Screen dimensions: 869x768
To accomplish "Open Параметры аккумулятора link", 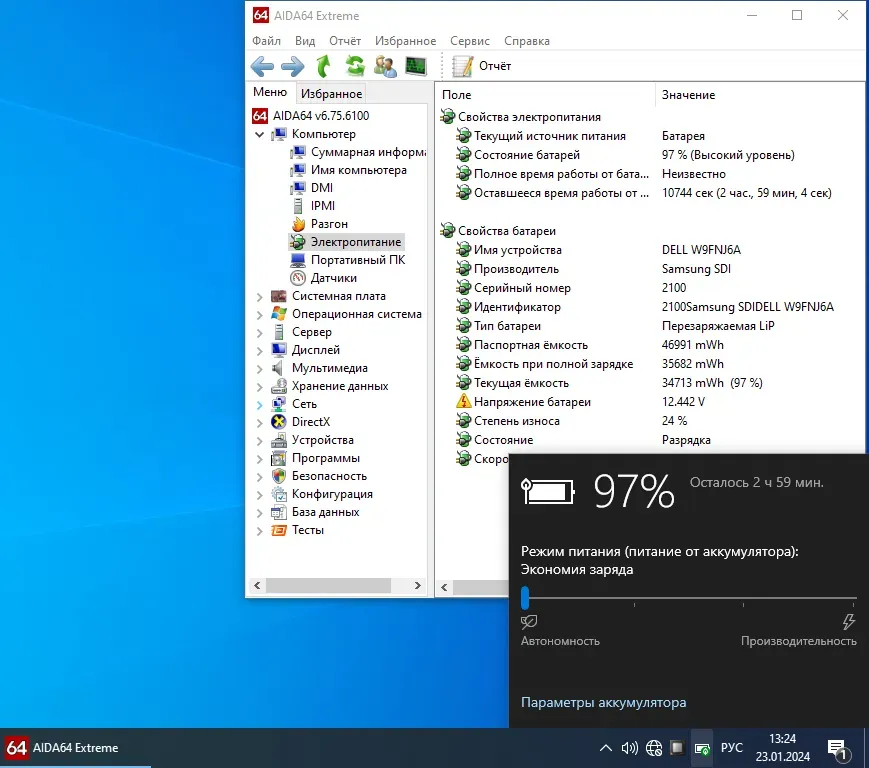I will pos(603,703).
